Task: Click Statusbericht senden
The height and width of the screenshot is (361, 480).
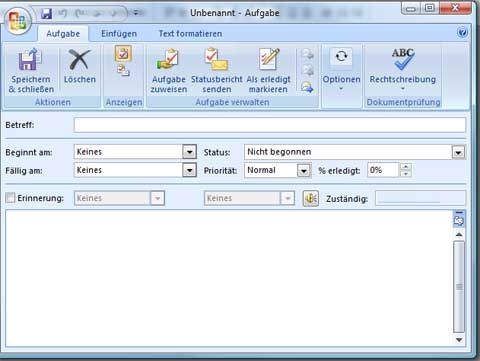Action: 216,71
